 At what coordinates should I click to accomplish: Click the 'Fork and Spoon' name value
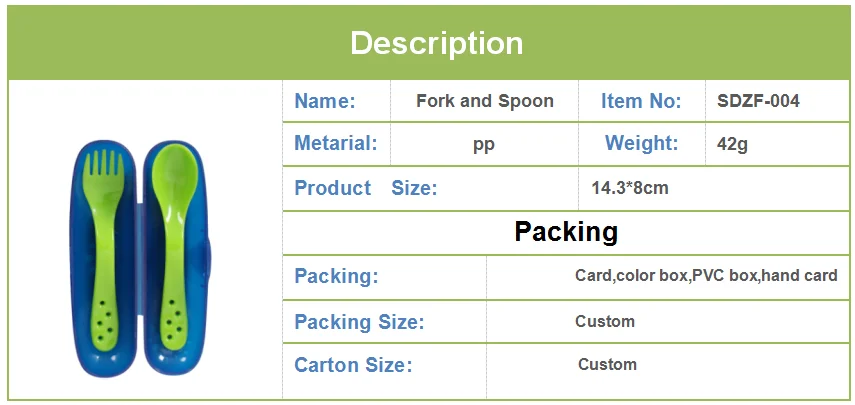pos(485,101)
